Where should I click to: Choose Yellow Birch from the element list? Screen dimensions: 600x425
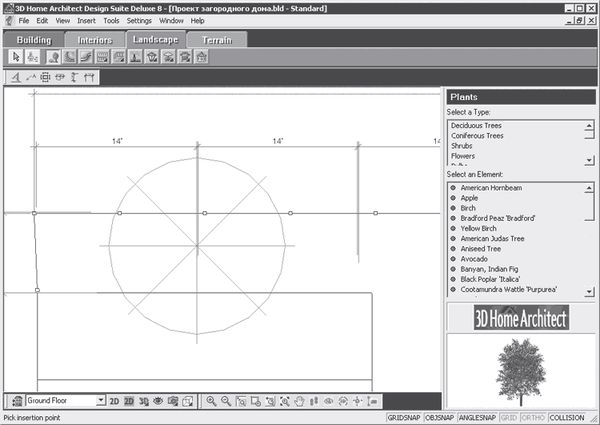coord(482,228)
